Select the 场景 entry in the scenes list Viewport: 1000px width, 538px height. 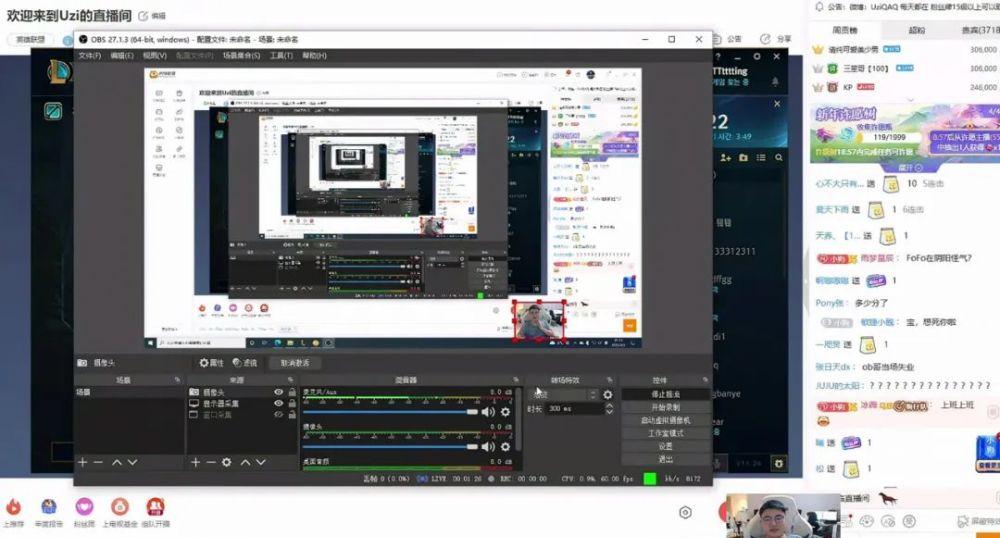click(x=129, y=392)
